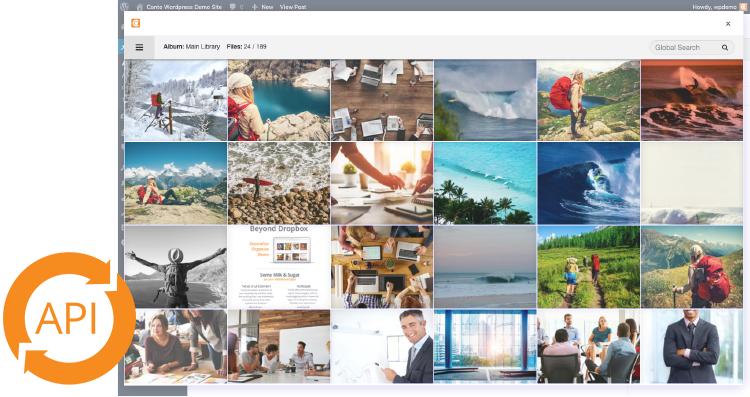The height and width of the screenshot is (397, 750).
Task: Select the woman overlooking turquoise lake photo
Action: click(279, 100)
